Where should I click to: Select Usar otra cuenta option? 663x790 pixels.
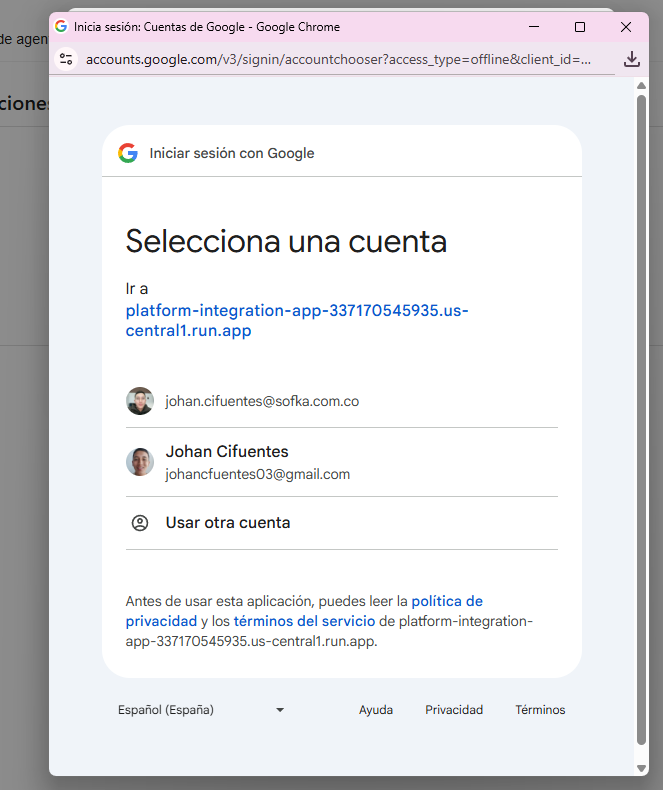click(x=228, y=523)
